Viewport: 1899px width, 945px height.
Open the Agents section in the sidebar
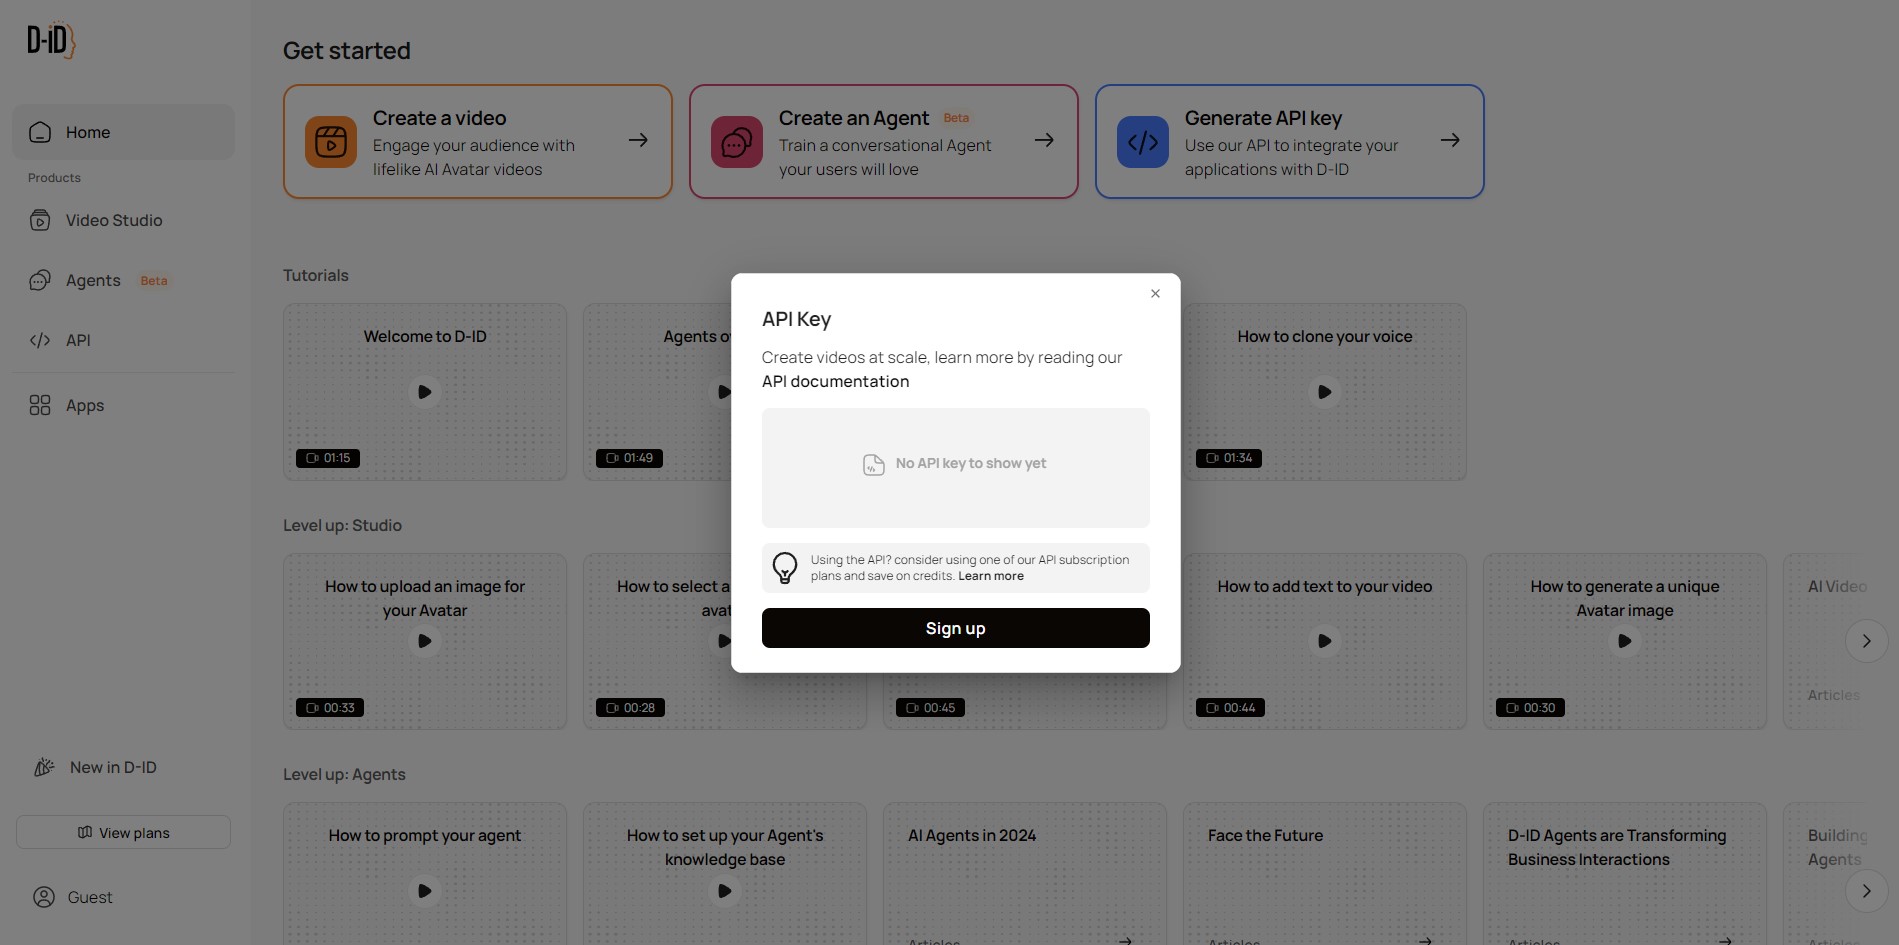[123, 280]
